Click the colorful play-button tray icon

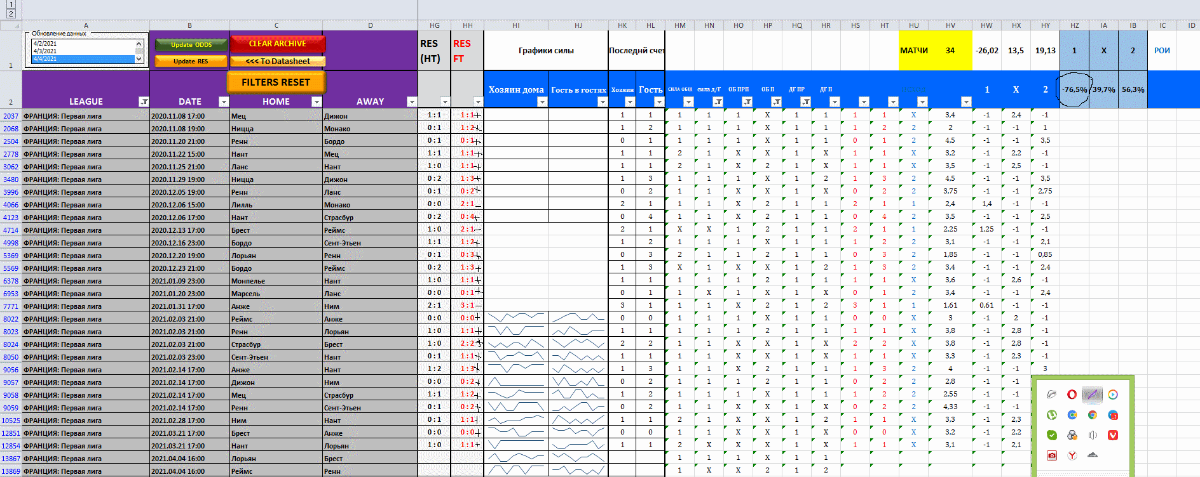click(1112, 396)
